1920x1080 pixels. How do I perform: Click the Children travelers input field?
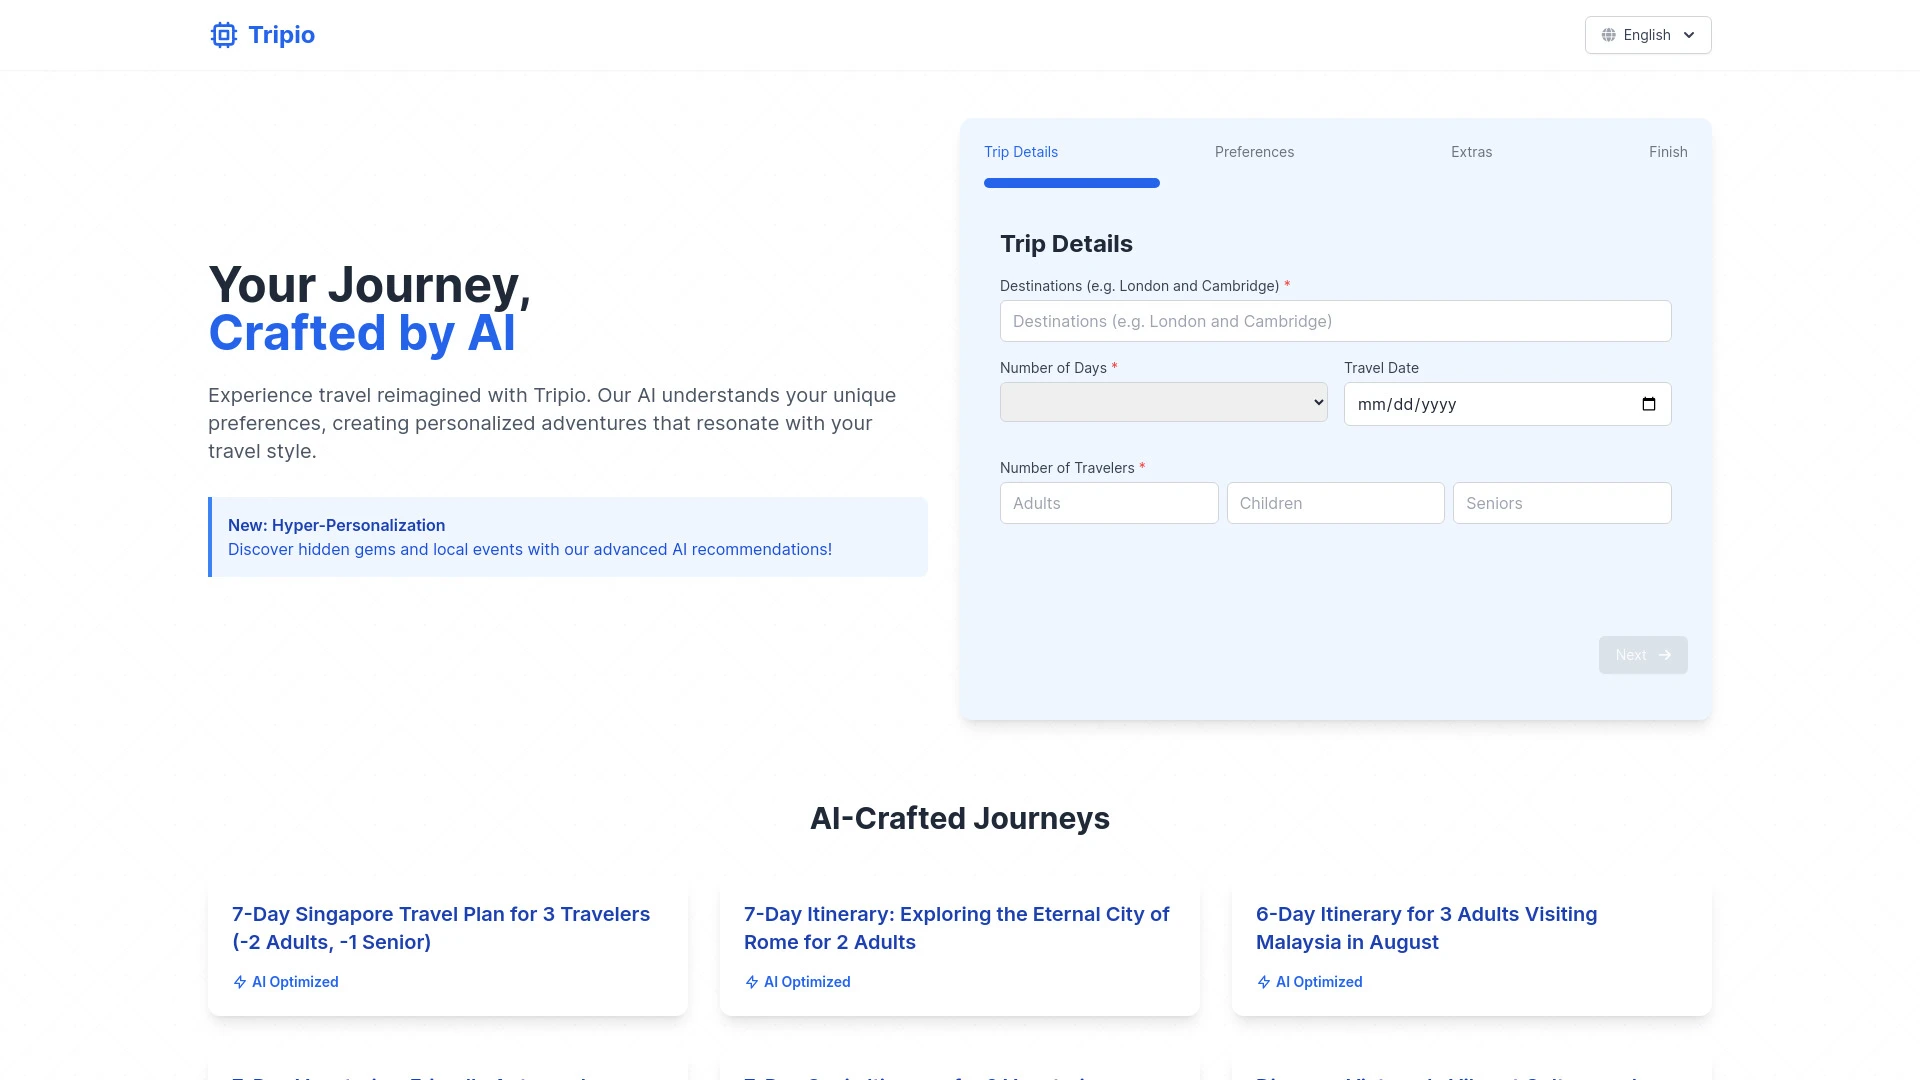pos(1335,502)
